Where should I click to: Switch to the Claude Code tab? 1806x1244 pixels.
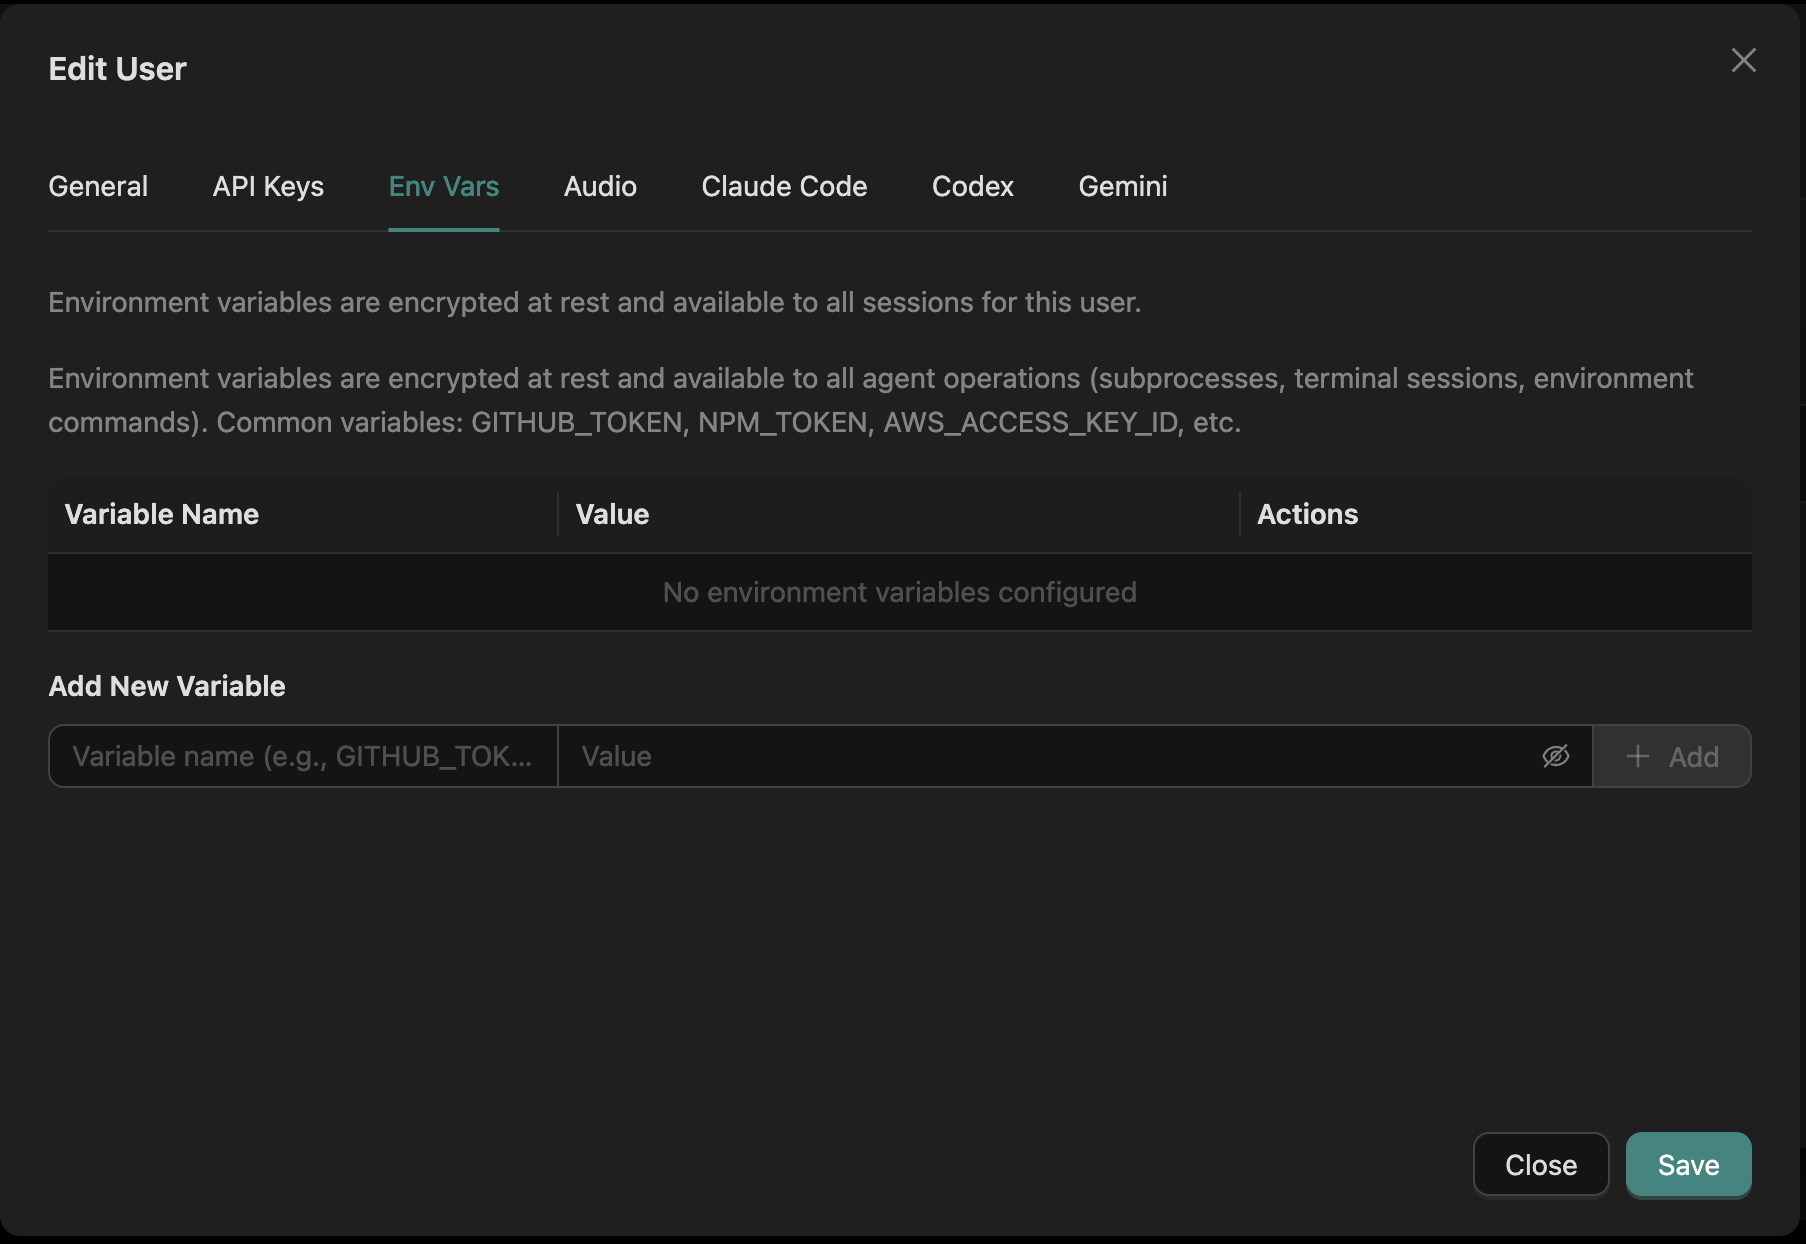(784, 186)
